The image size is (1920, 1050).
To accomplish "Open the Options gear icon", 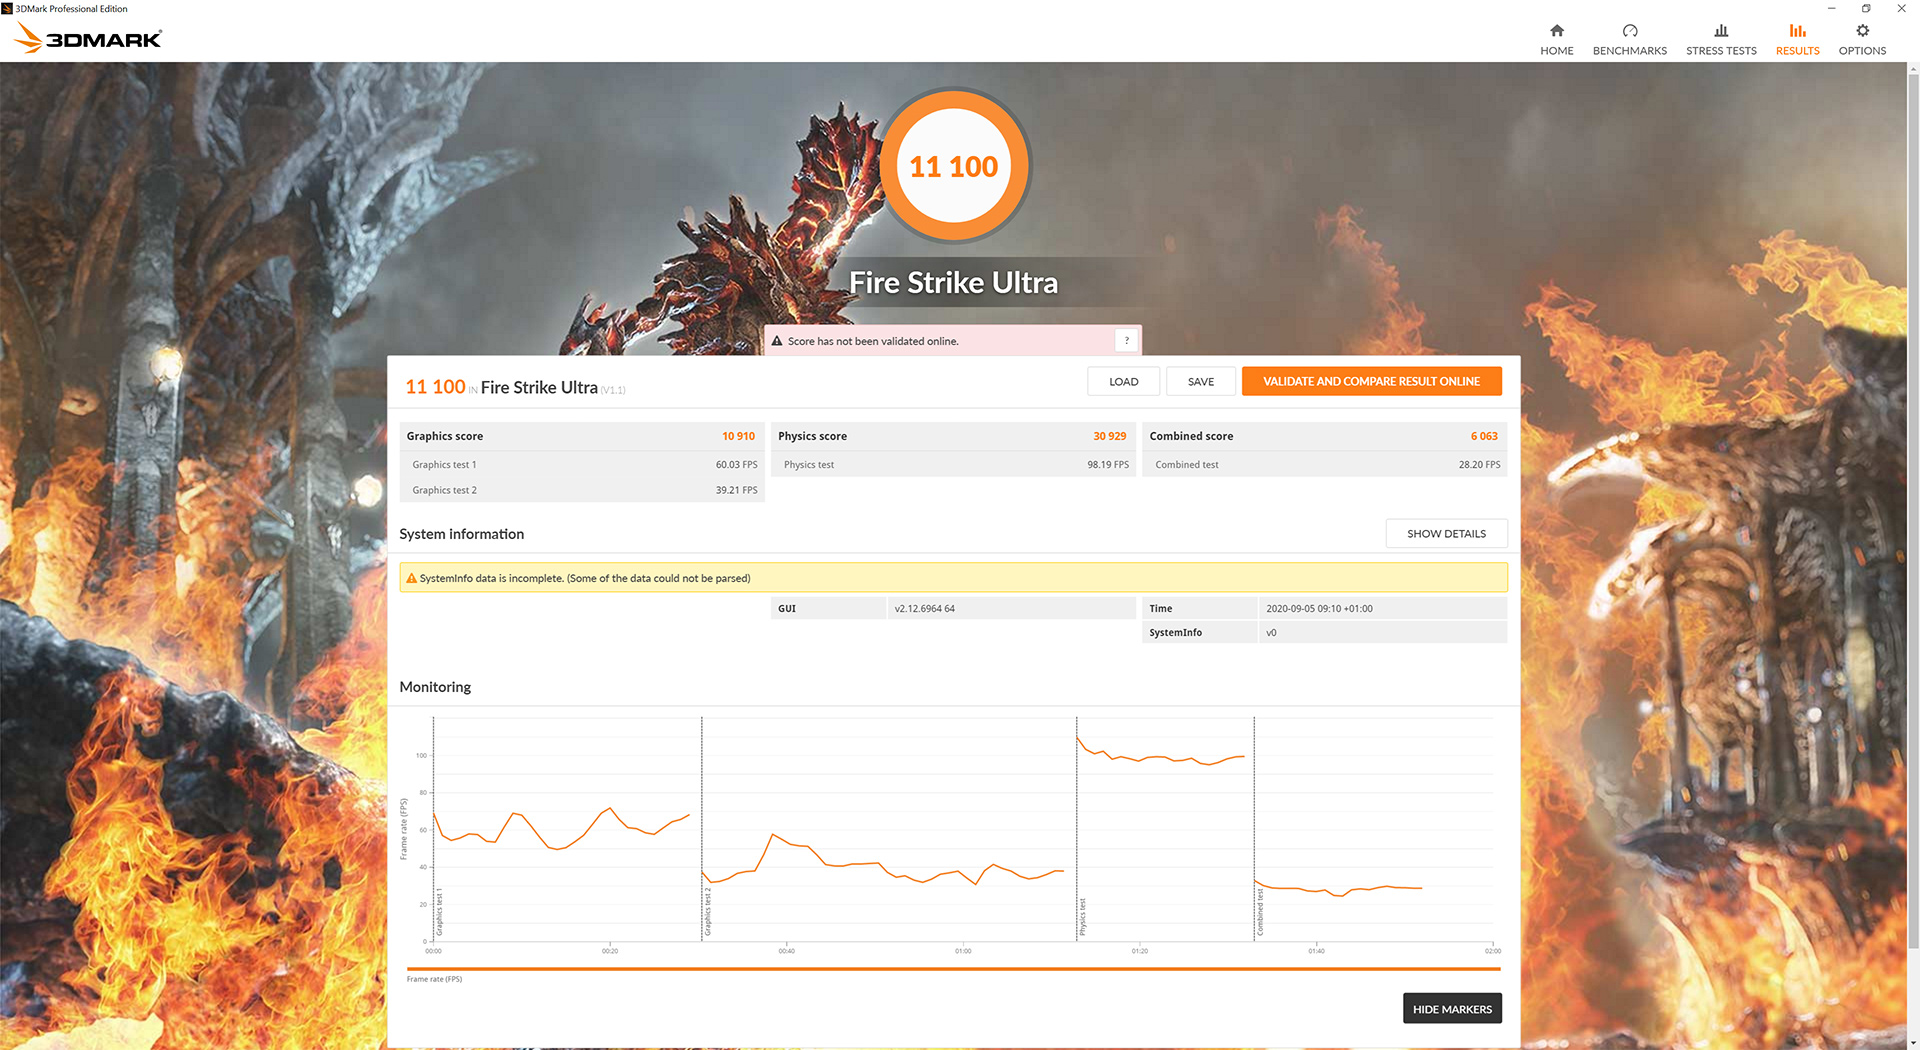I will pos(1862,31).
